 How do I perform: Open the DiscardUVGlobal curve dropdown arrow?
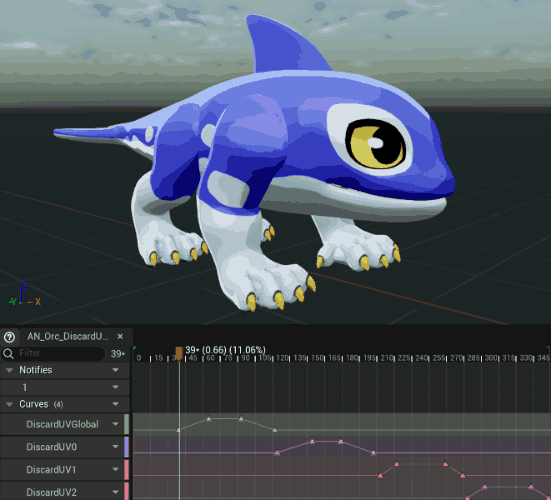coord(116,424)
